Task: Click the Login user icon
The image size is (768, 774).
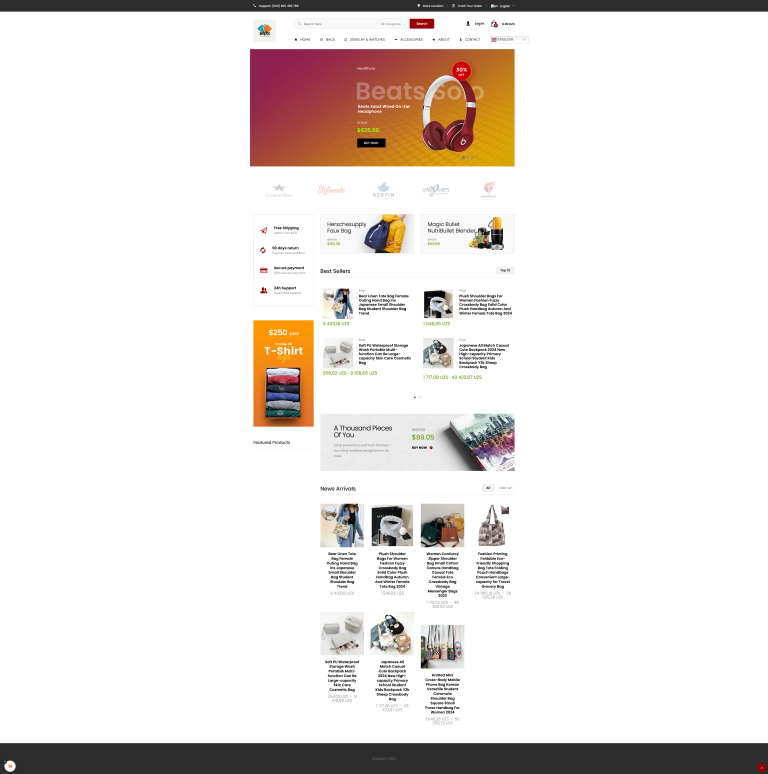Action: [468, 24]
